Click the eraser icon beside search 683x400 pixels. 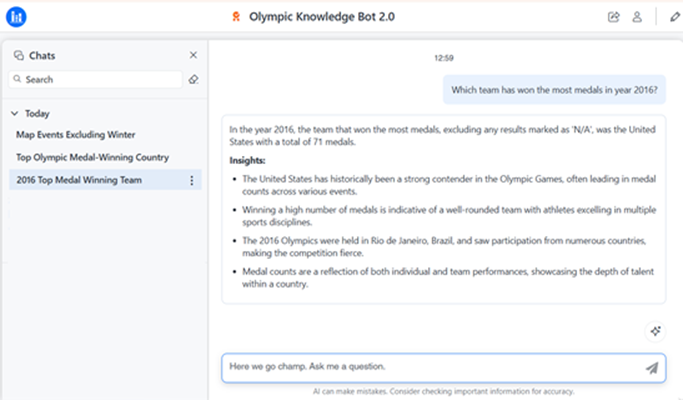pyautogui.click(x=193, y=79)
